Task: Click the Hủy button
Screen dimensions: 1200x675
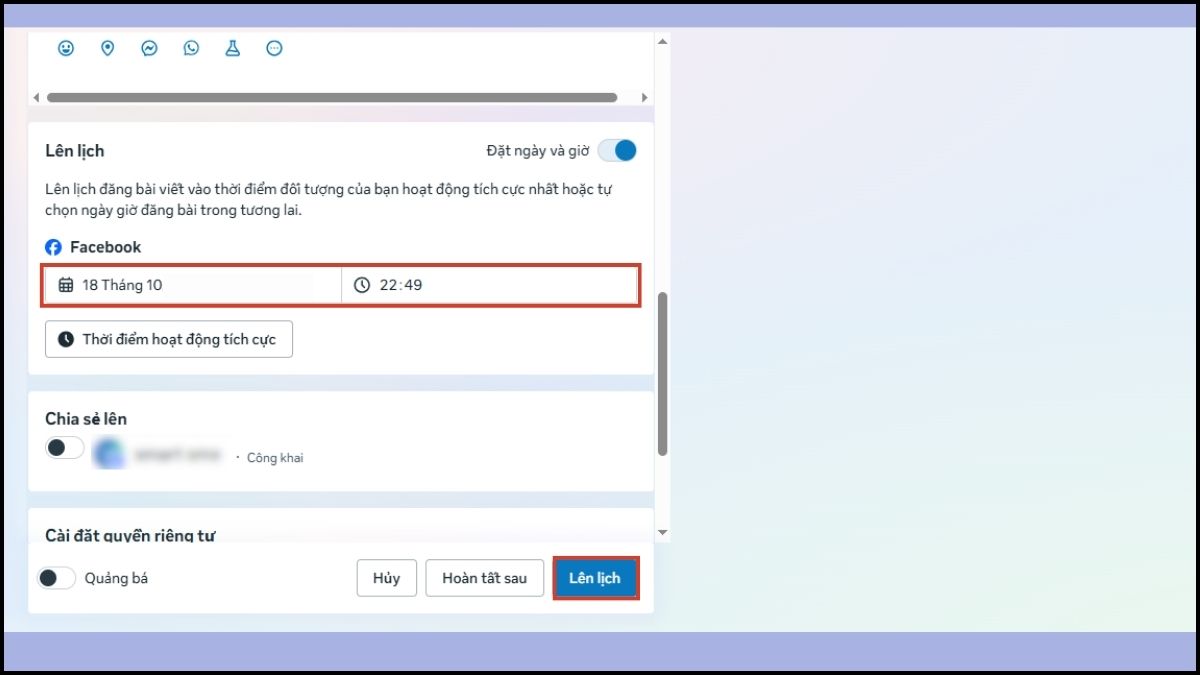Action: pyautogui.click(x=387, y=578)
